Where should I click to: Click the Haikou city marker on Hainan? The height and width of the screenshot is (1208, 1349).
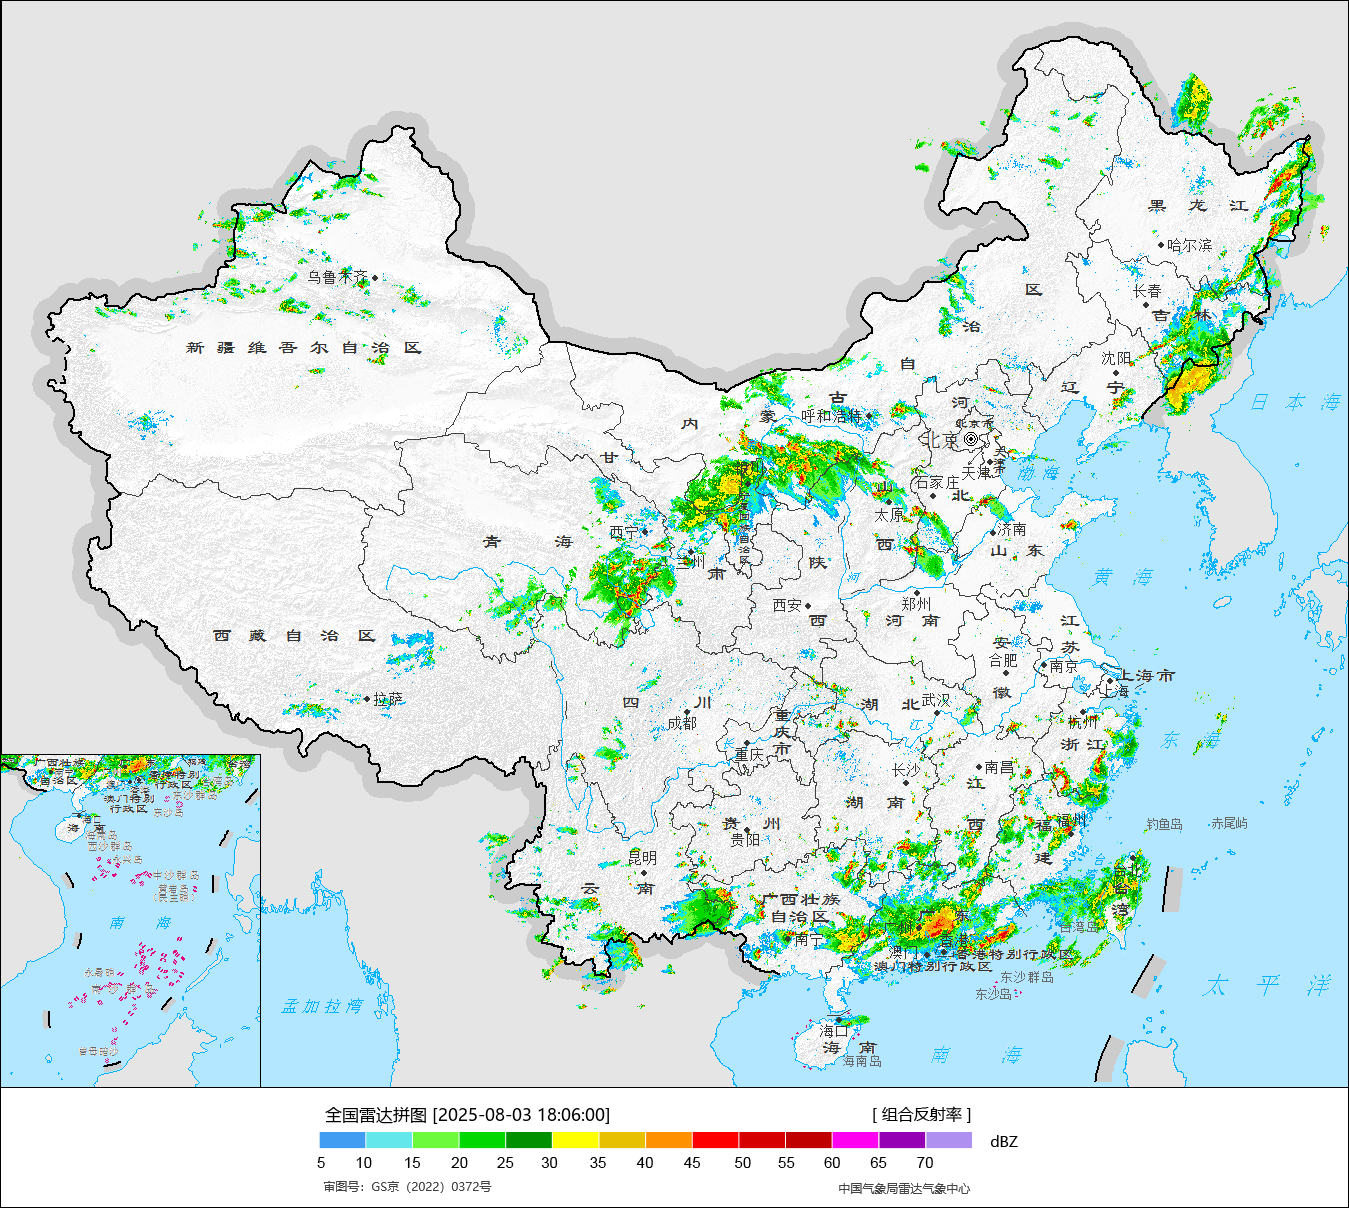pyautogui.click(x=839, y=1021)
